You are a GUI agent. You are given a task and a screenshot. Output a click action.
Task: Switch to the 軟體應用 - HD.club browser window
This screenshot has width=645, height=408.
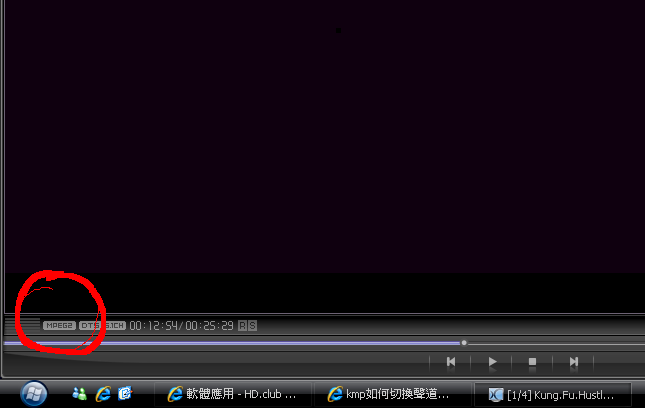coord(233,394)
